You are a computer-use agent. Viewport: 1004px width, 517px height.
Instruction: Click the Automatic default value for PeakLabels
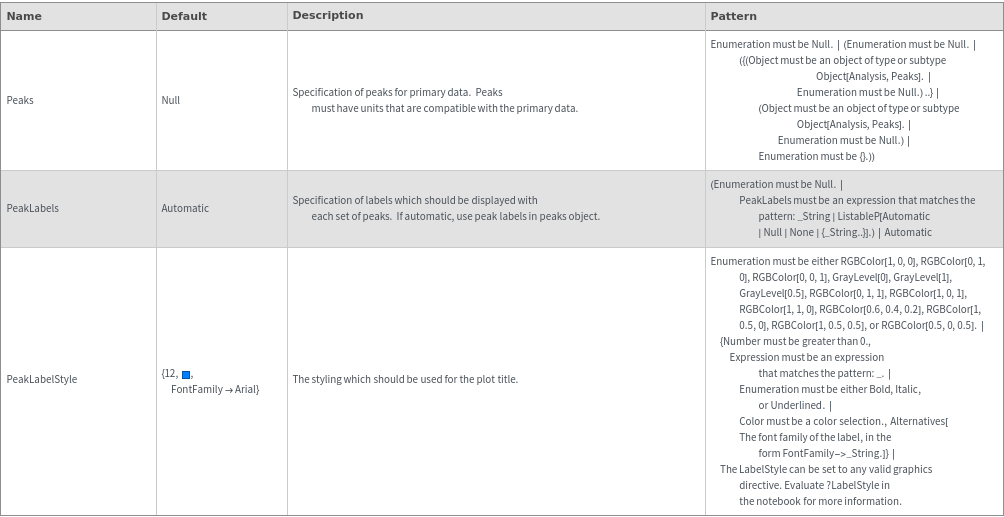point(185,208)
